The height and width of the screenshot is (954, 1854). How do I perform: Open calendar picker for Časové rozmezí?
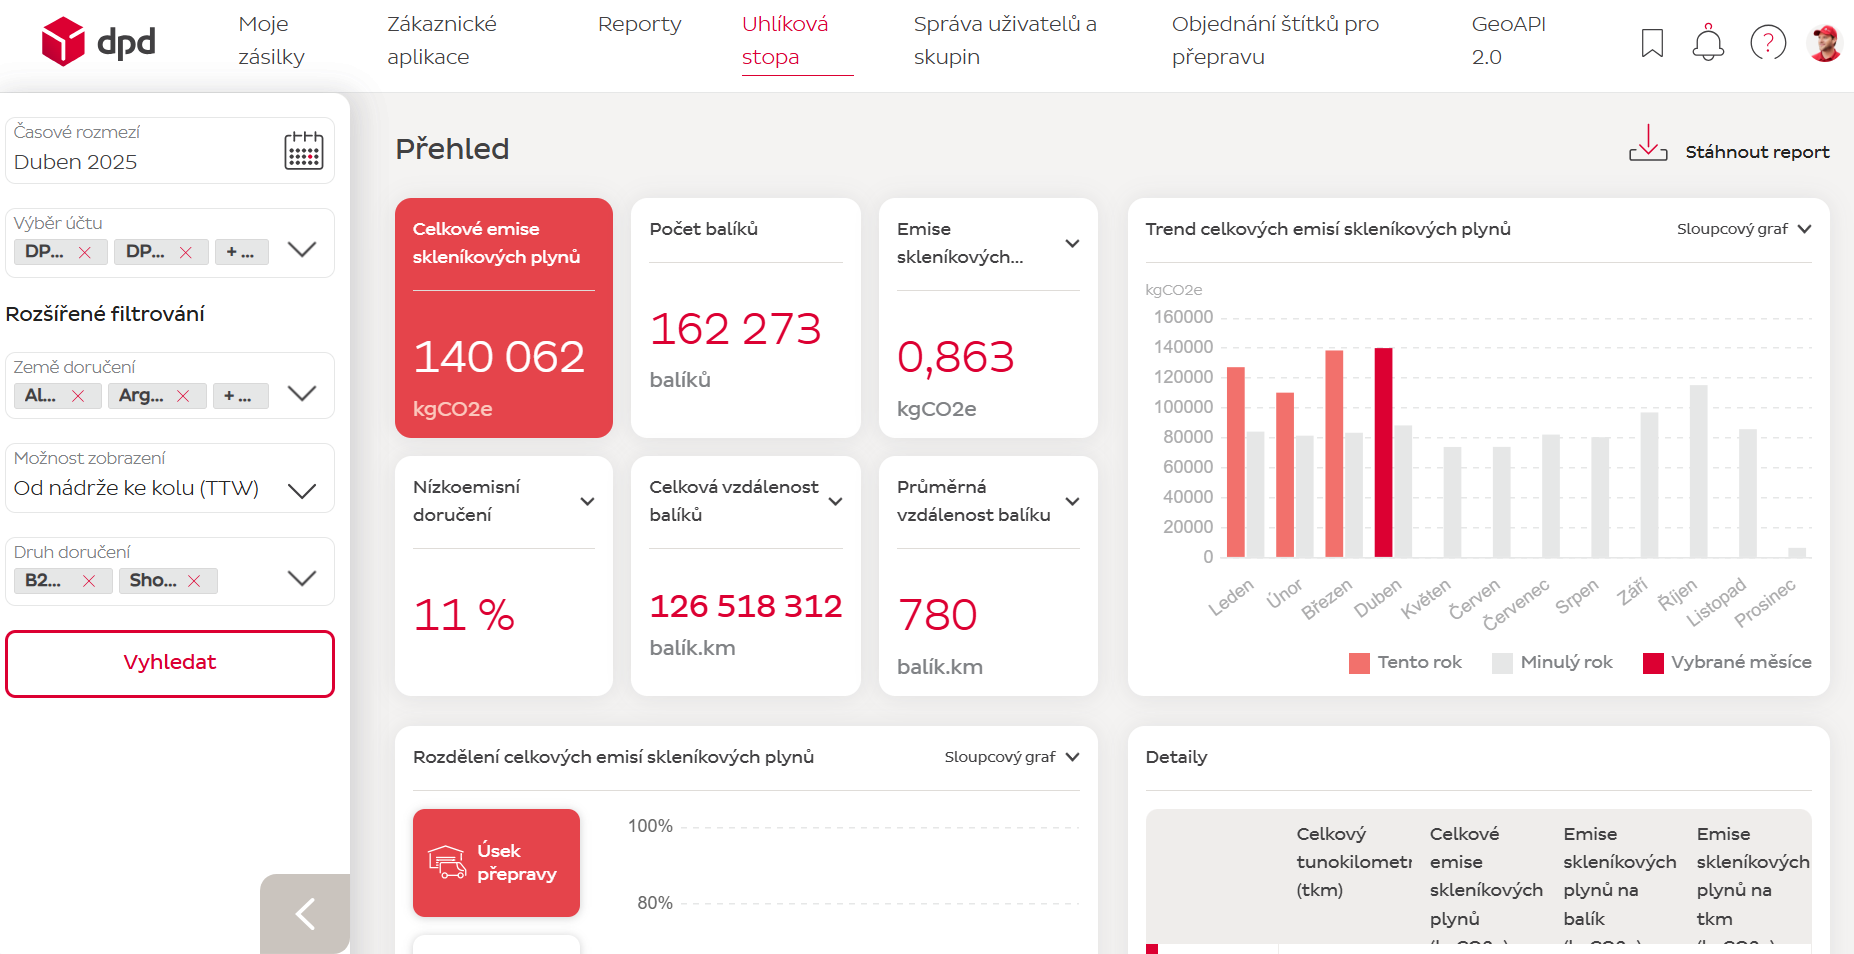303,151
